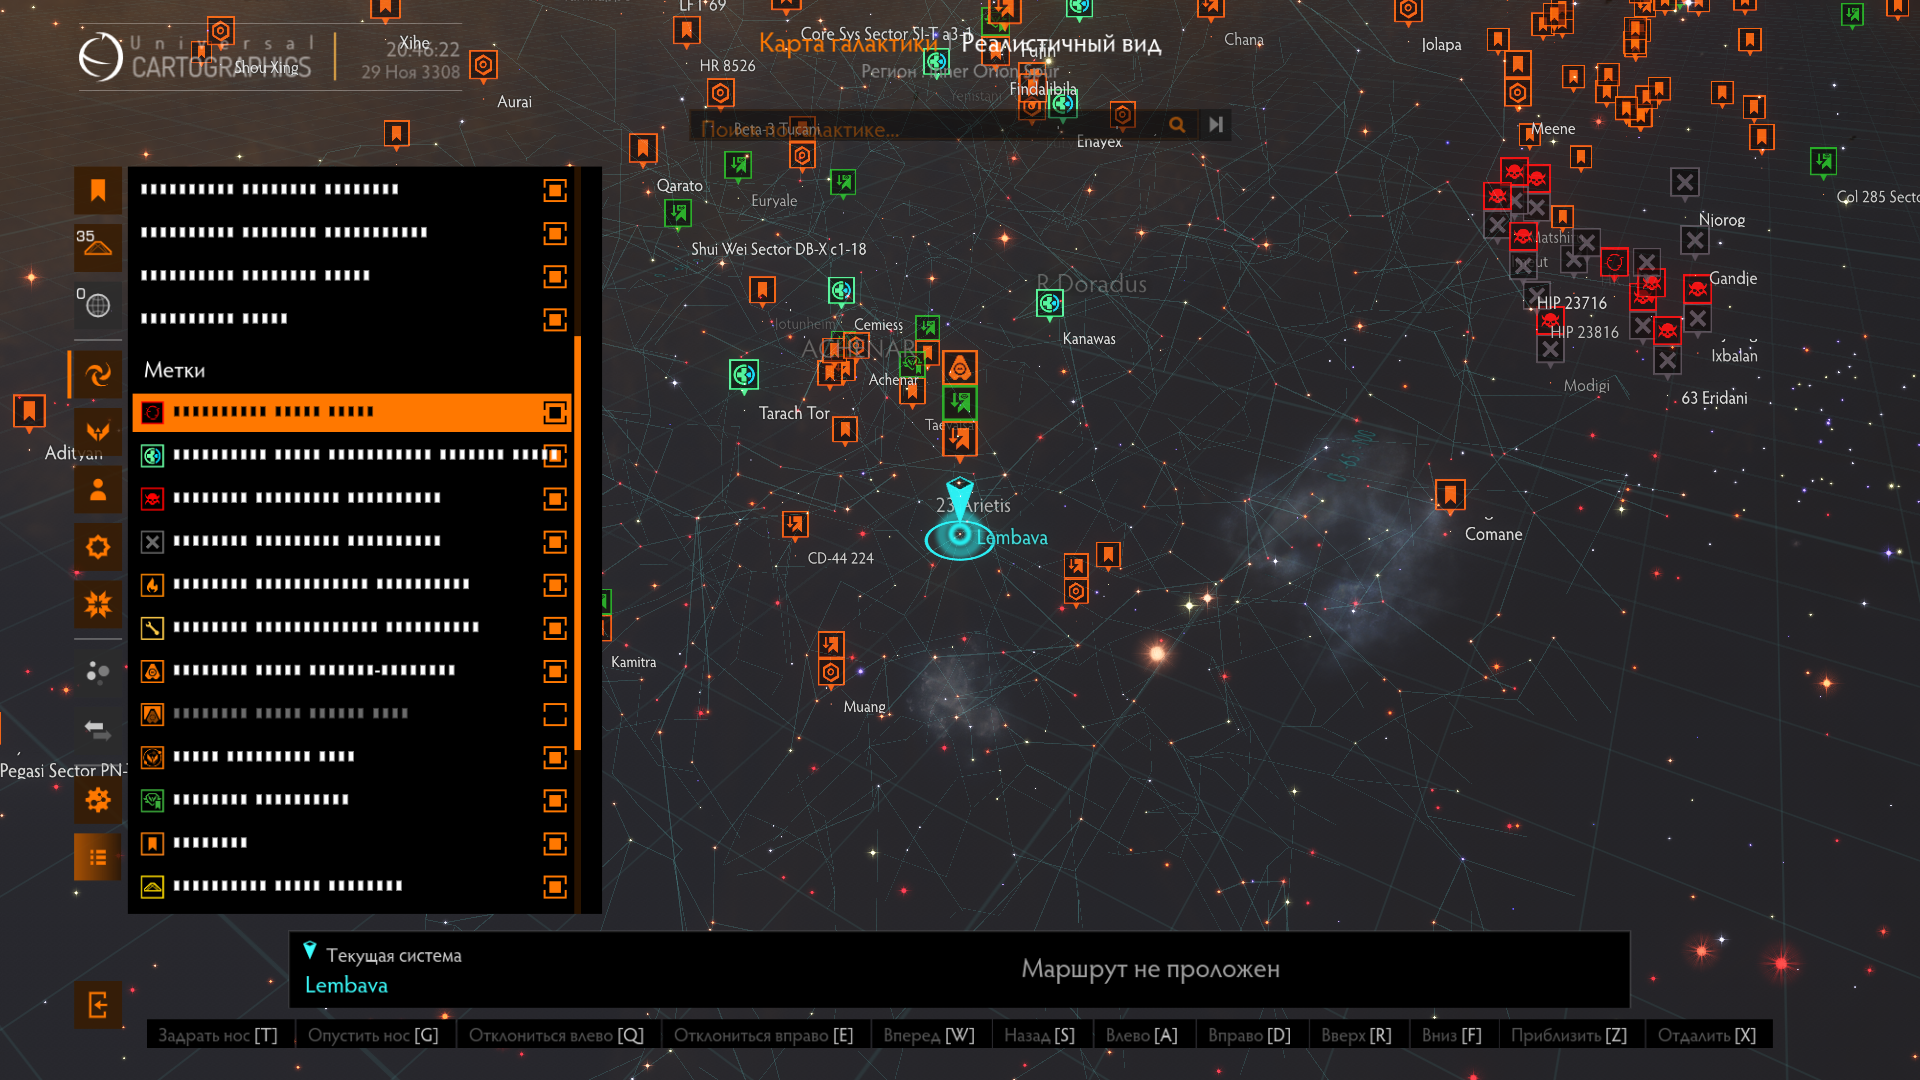Screen dimensions: 1920x1080
Task: Click the Маршрут не проложен route status
Action: [1150, 969]
